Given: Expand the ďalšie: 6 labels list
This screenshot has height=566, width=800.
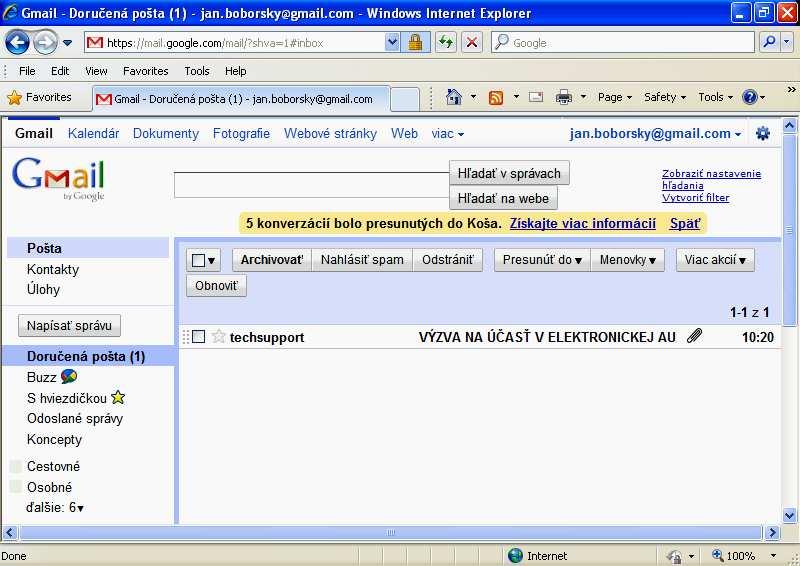Looking at the screenshot, I should tap(55, 507).
